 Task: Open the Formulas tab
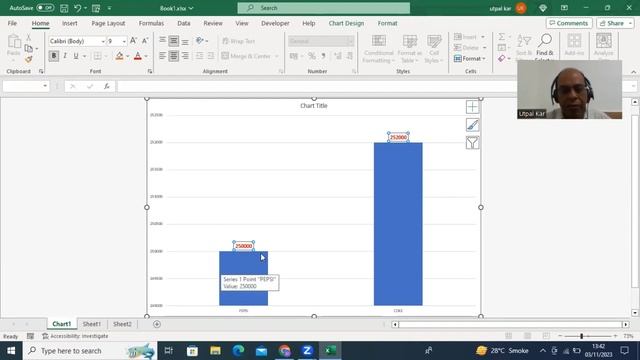[151, 23]
